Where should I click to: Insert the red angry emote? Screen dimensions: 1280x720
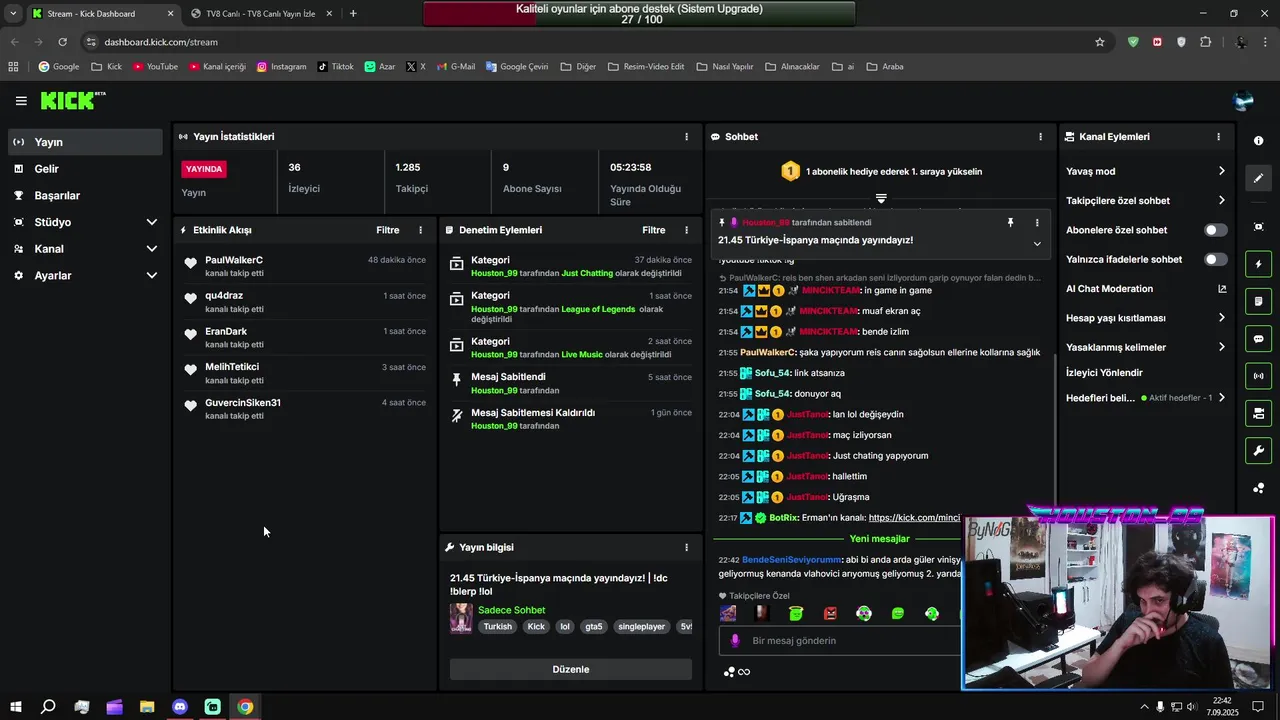tap(830, 613)
